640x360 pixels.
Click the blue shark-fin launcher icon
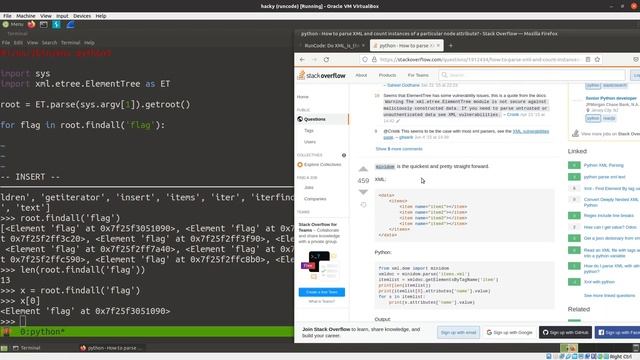tap(70, 24)
